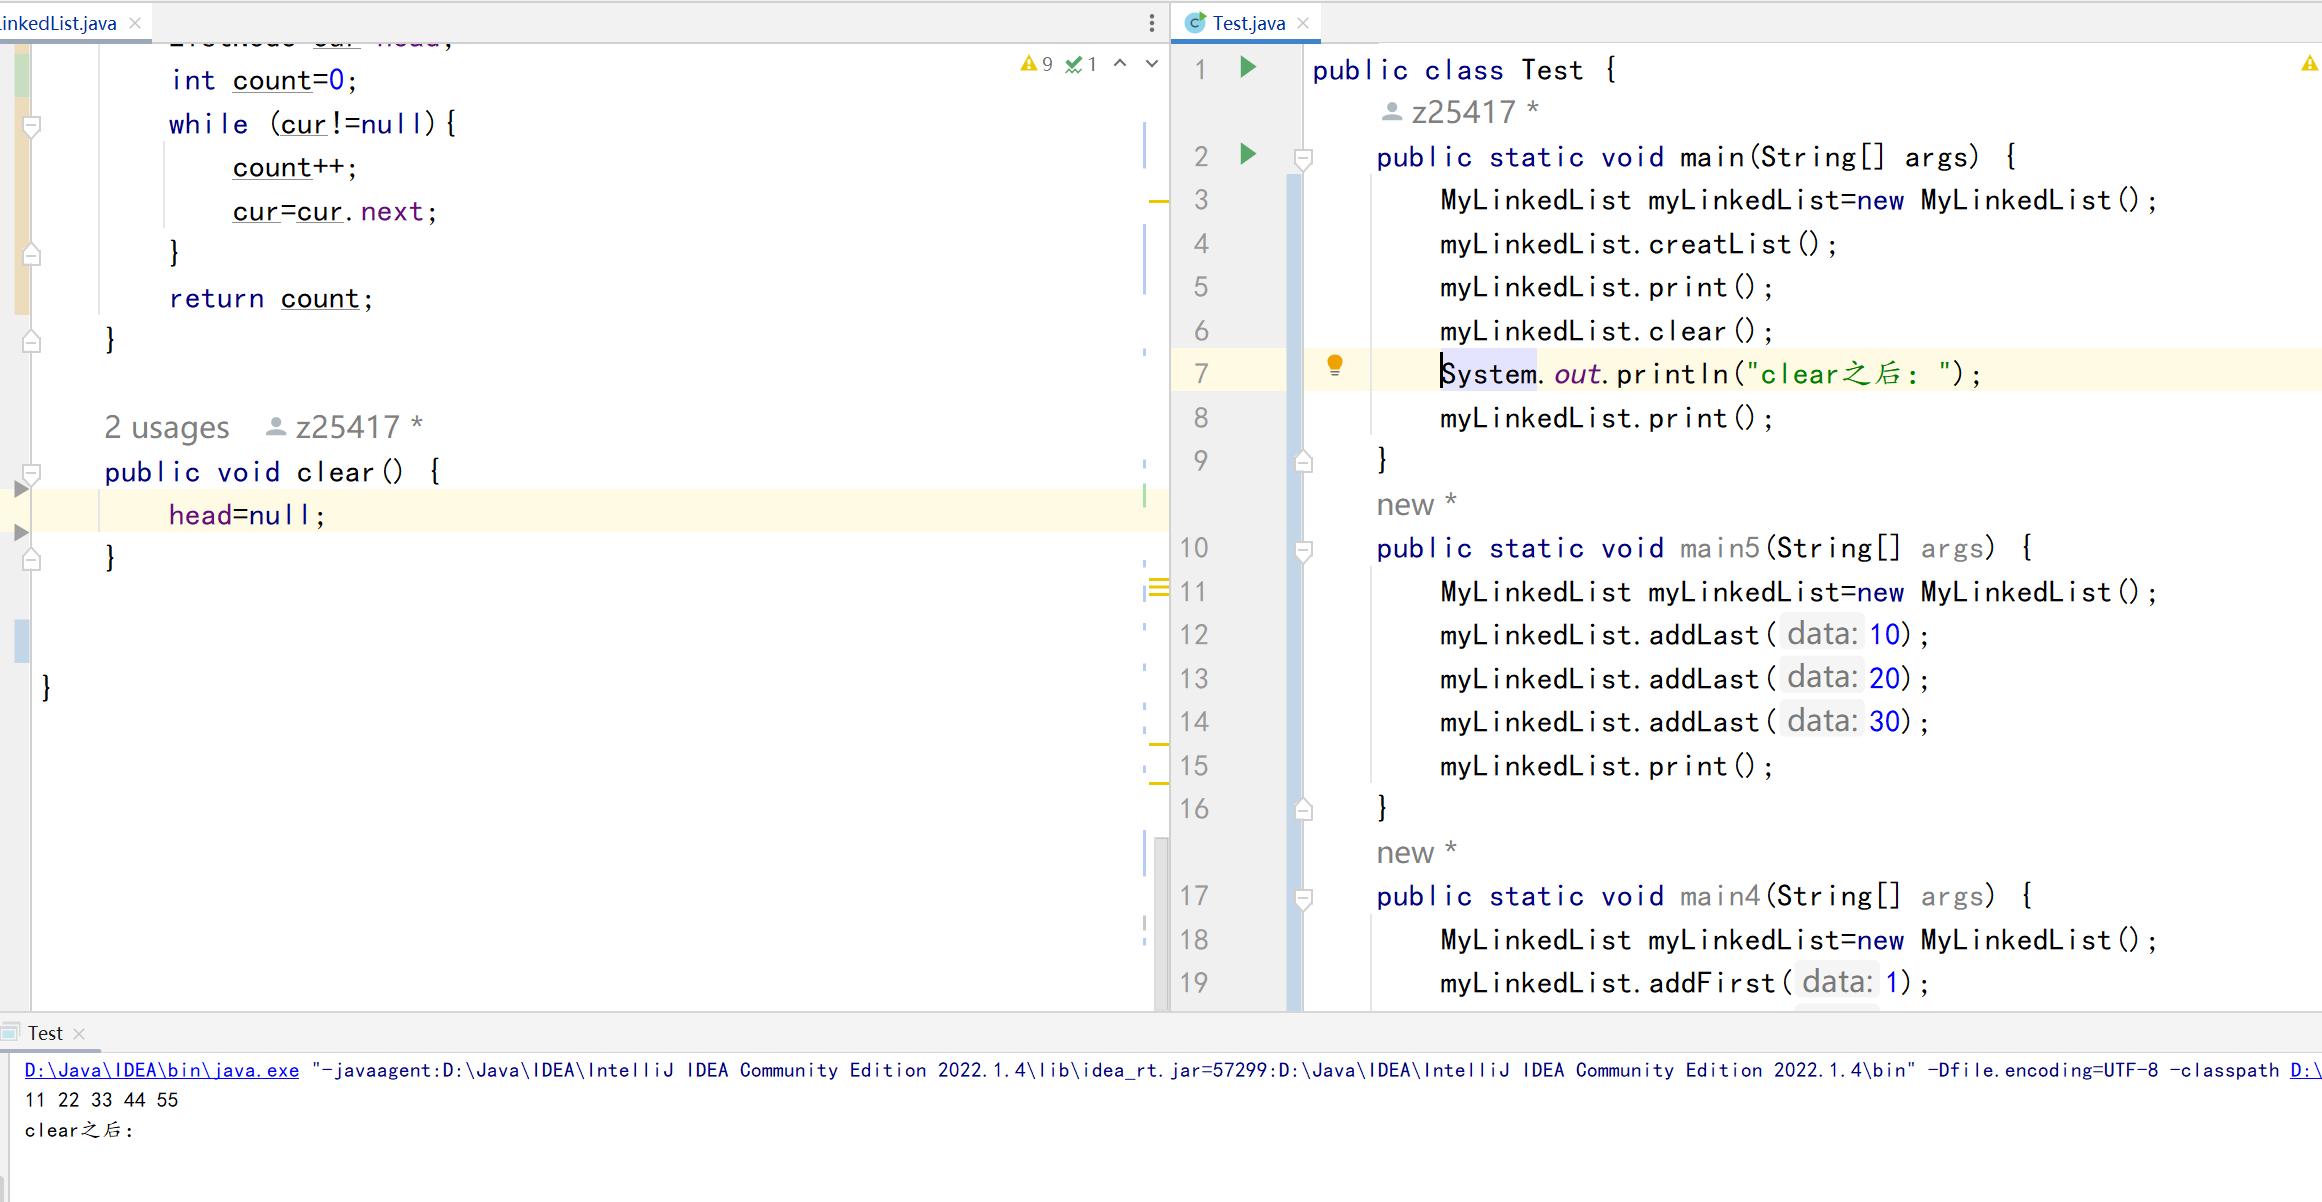Click the author icon beside z25417 in Test.java
Viewport: 2322px width, 1202px height.
1391,112
